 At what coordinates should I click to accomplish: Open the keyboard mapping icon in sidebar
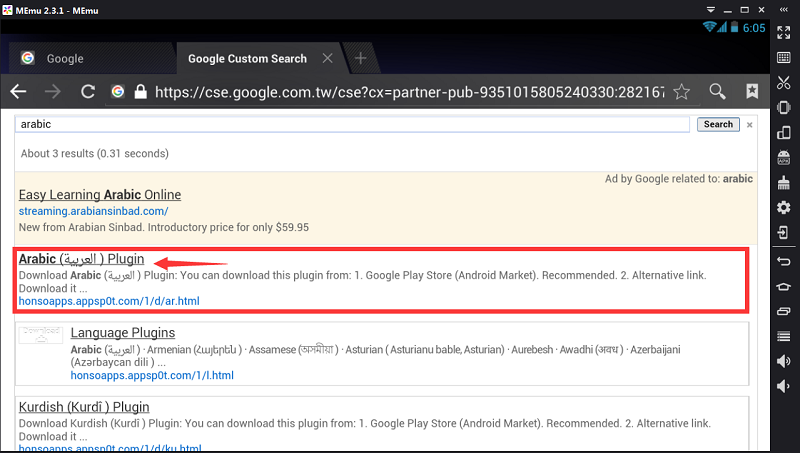[x=784, y=57]
